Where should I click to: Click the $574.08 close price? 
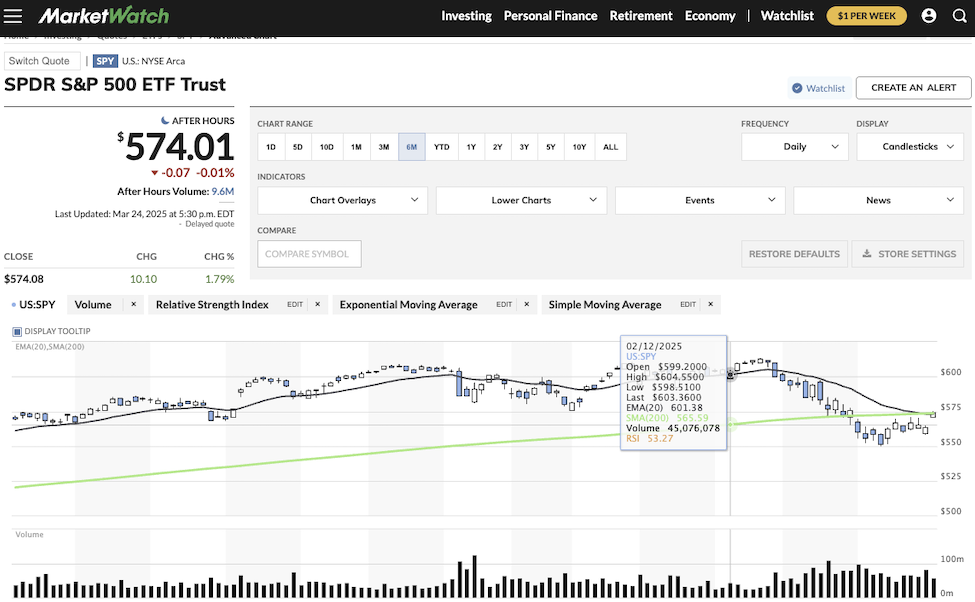pyautogui.click(x=24, y=279)
